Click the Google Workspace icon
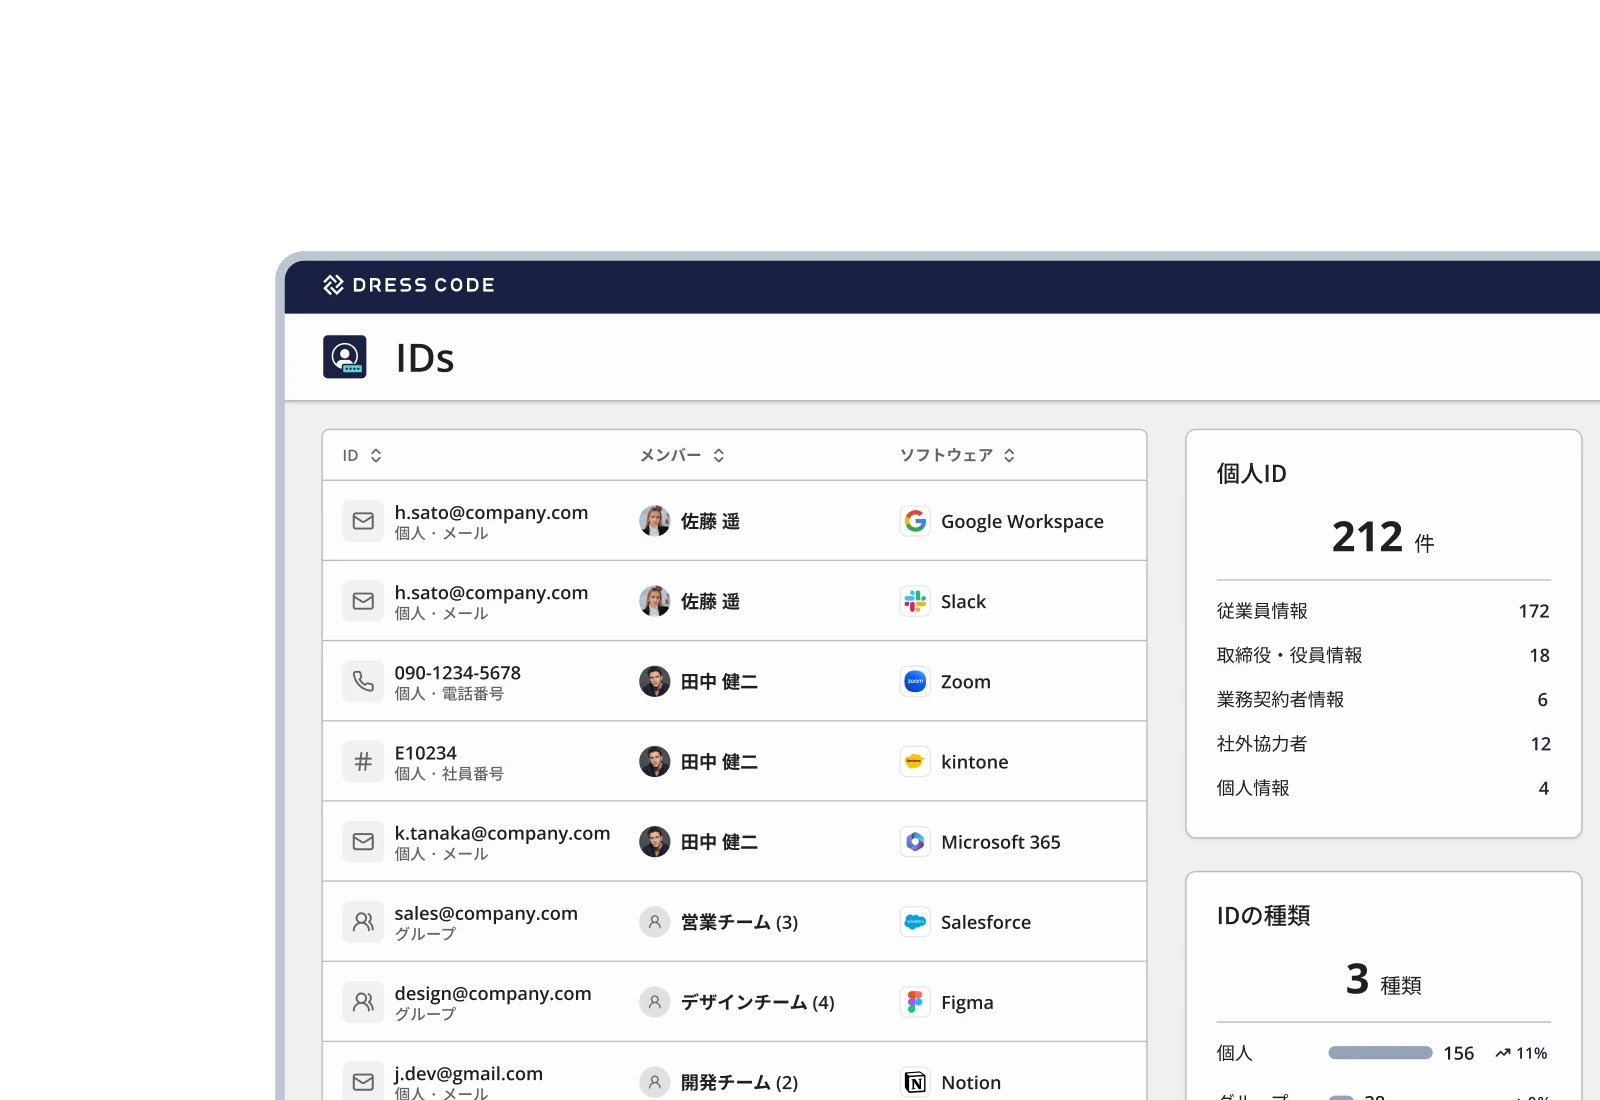The width and height of the screenshot is (1600, 1100). click(915, 521)
